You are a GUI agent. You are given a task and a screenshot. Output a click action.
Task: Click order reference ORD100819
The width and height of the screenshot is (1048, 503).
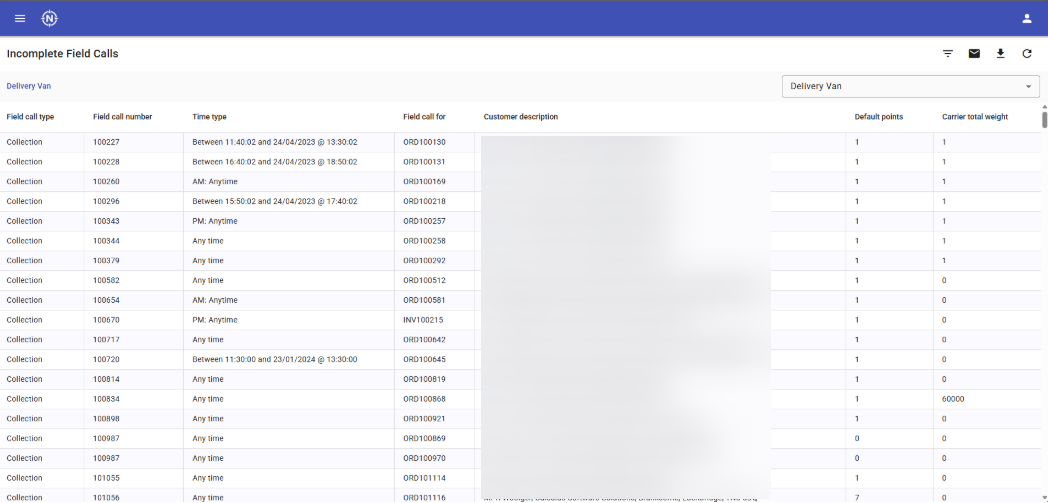424,379
